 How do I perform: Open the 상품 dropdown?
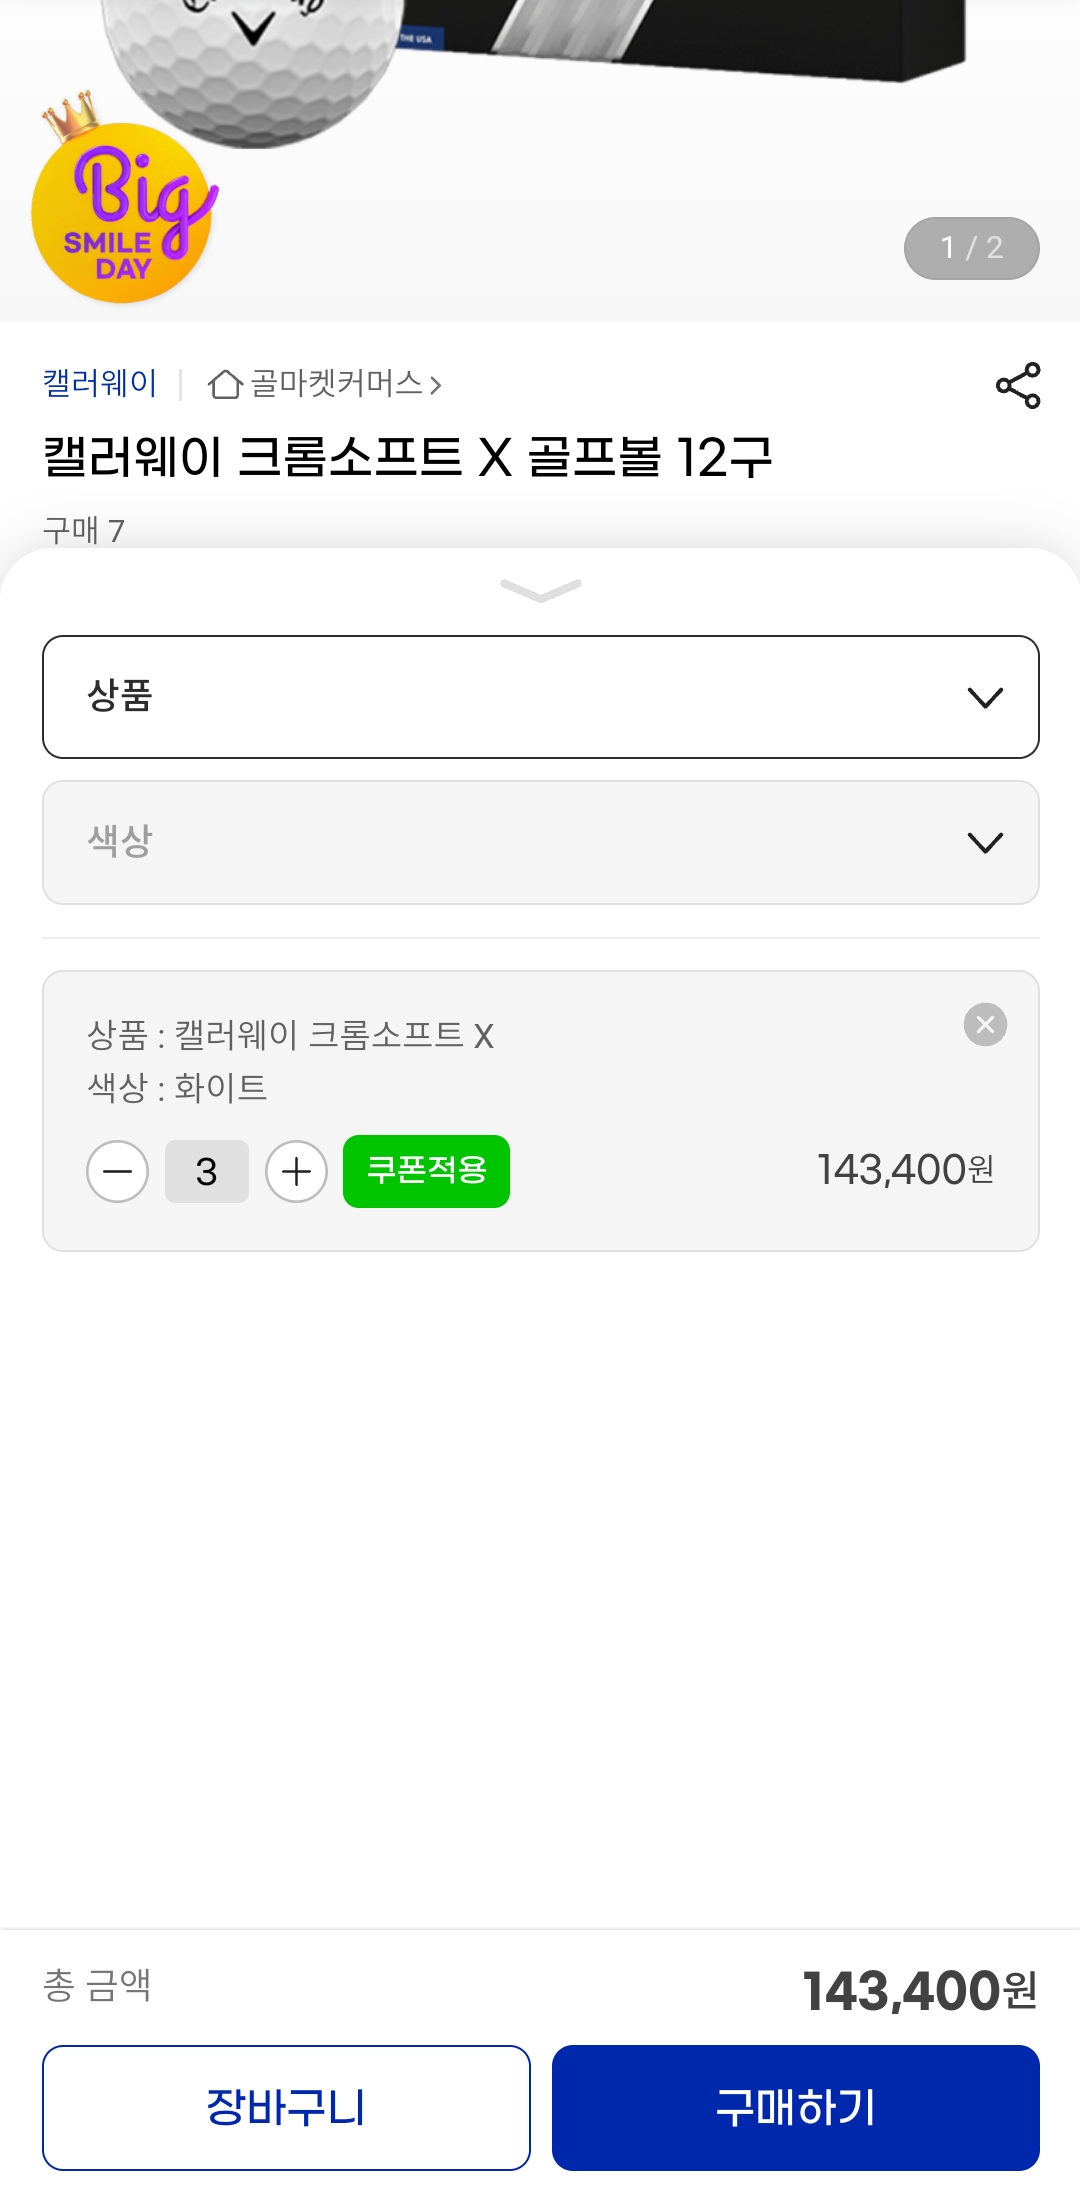pyautogui.click(x=540, y=697)
